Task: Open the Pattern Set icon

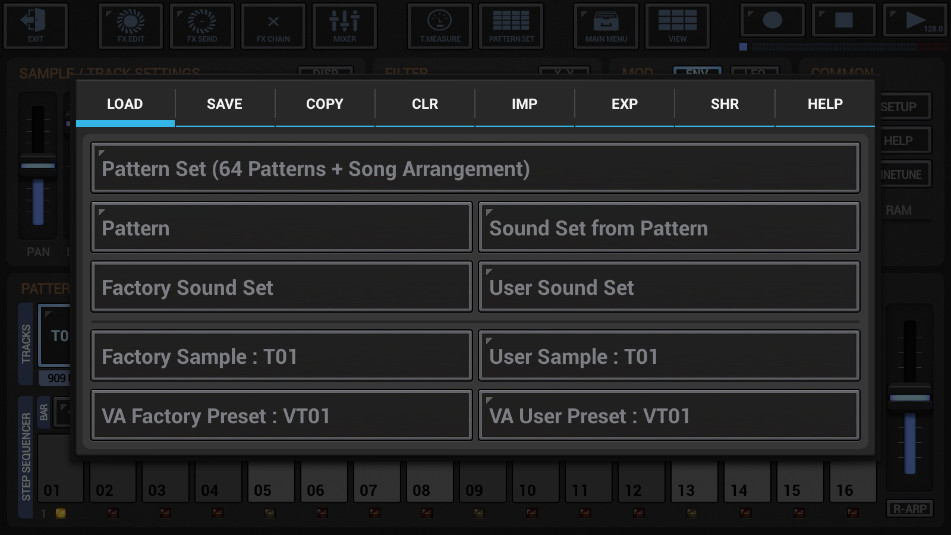Action: [x=511, y=25]
